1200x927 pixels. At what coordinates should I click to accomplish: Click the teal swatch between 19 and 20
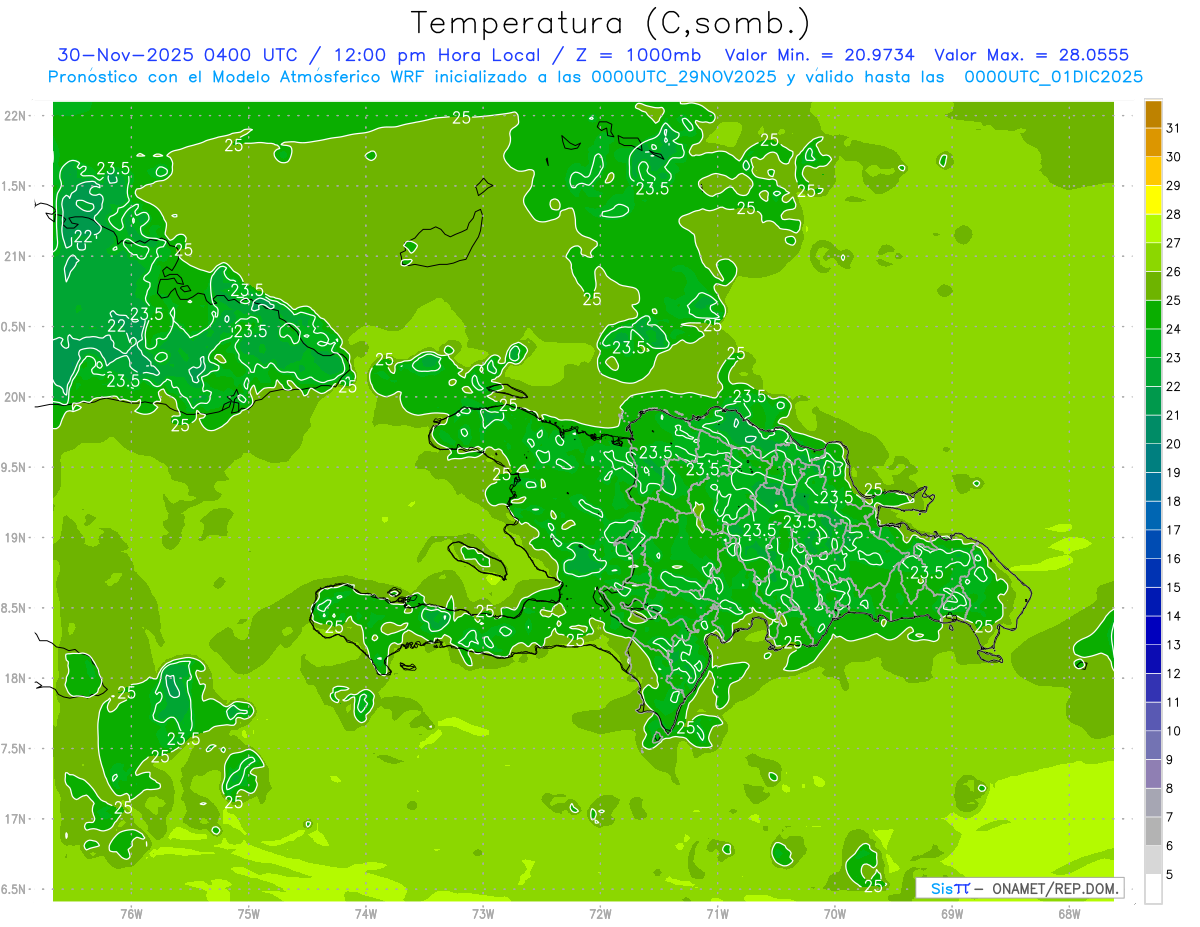[x=1153, y=459]
